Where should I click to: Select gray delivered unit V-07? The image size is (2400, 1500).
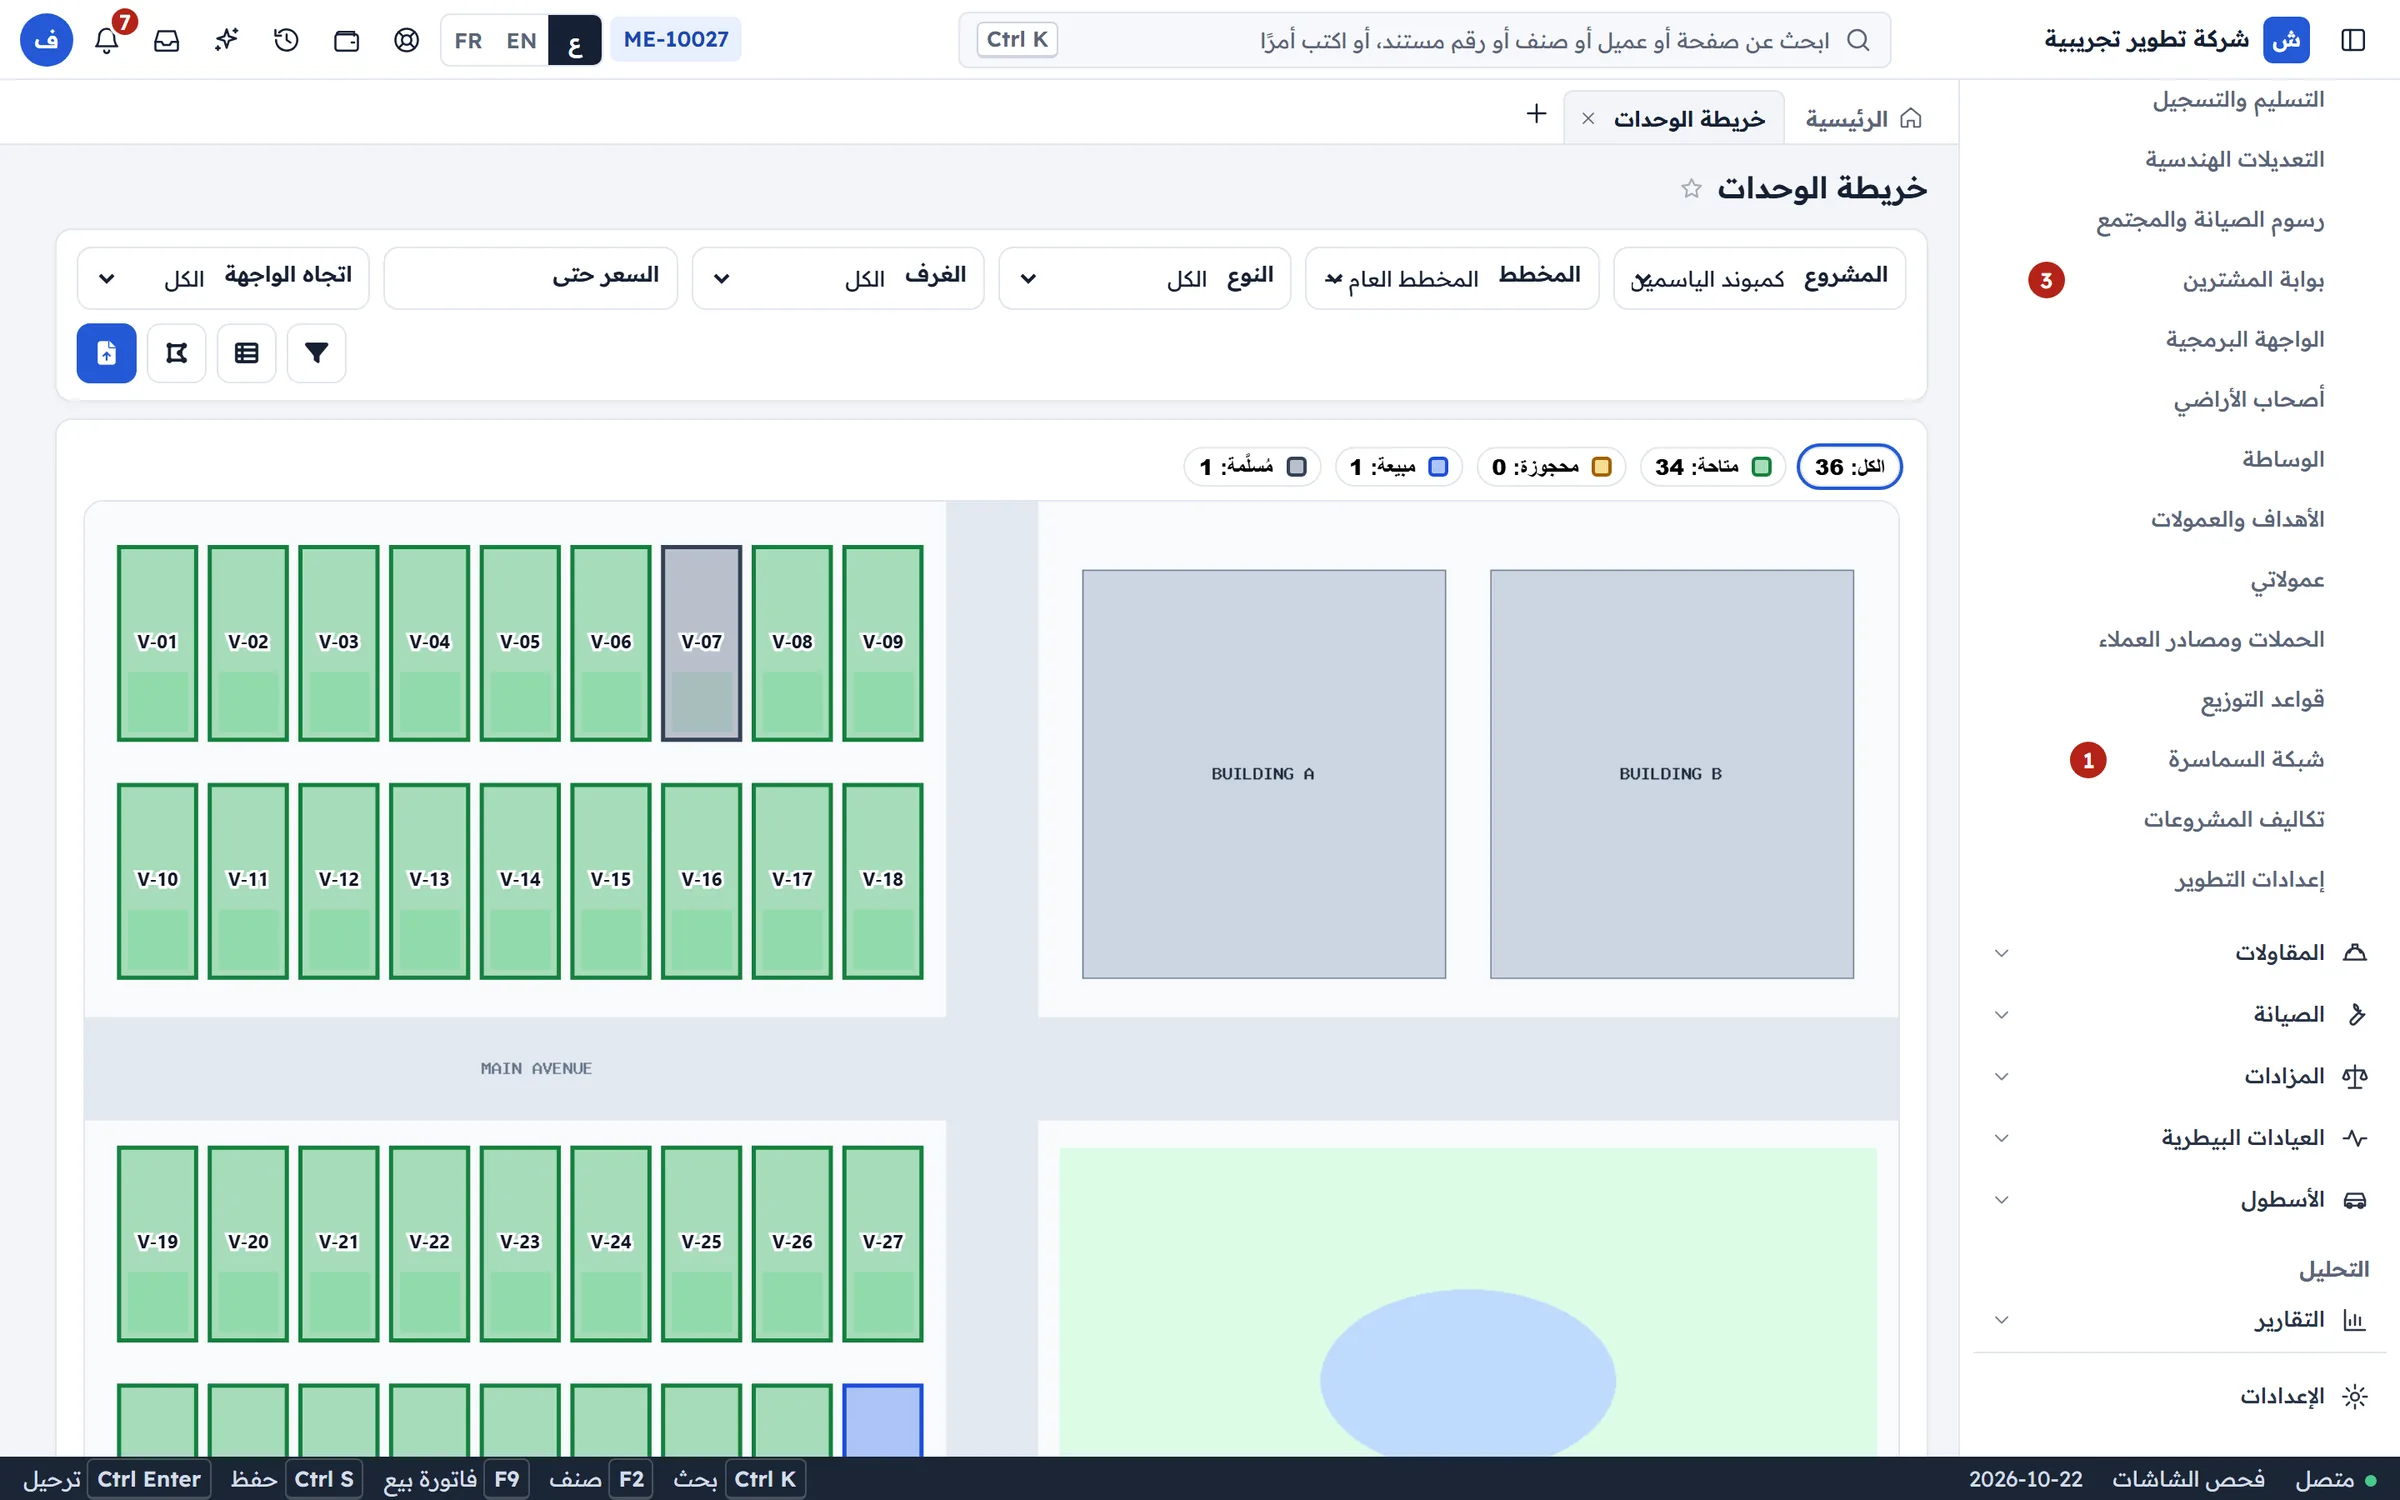coord(701,642)
